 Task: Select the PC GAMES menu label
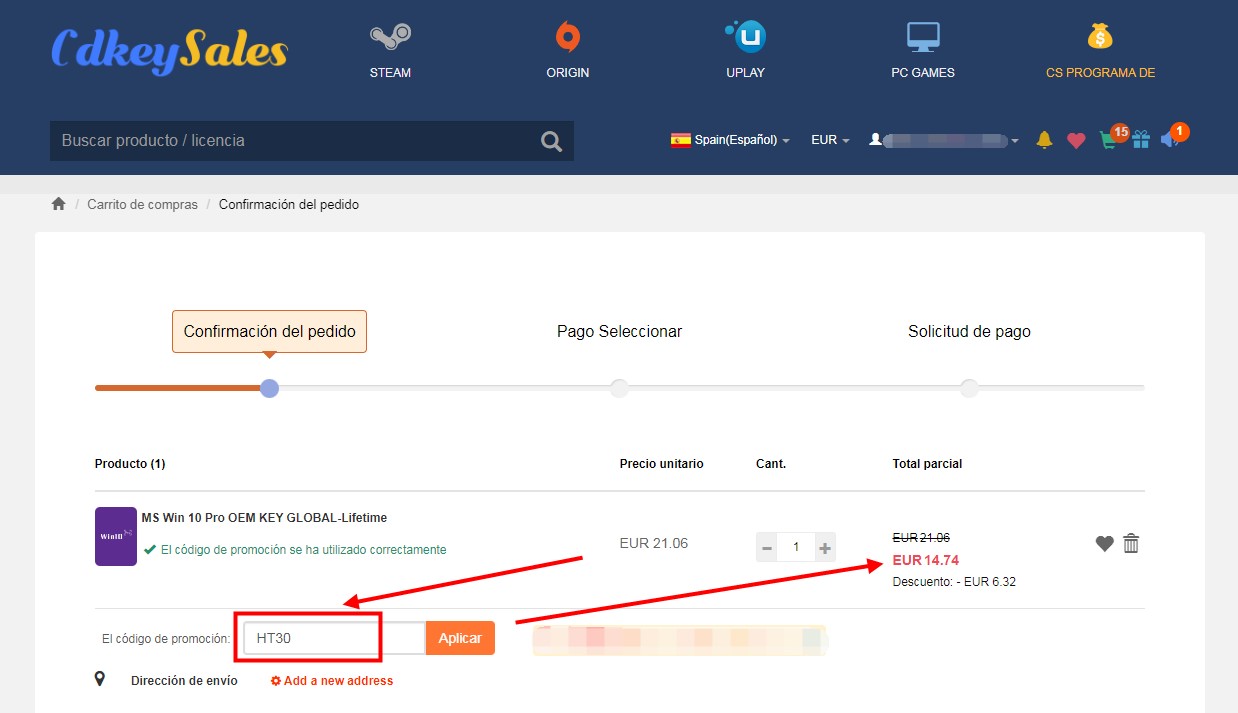923,73
